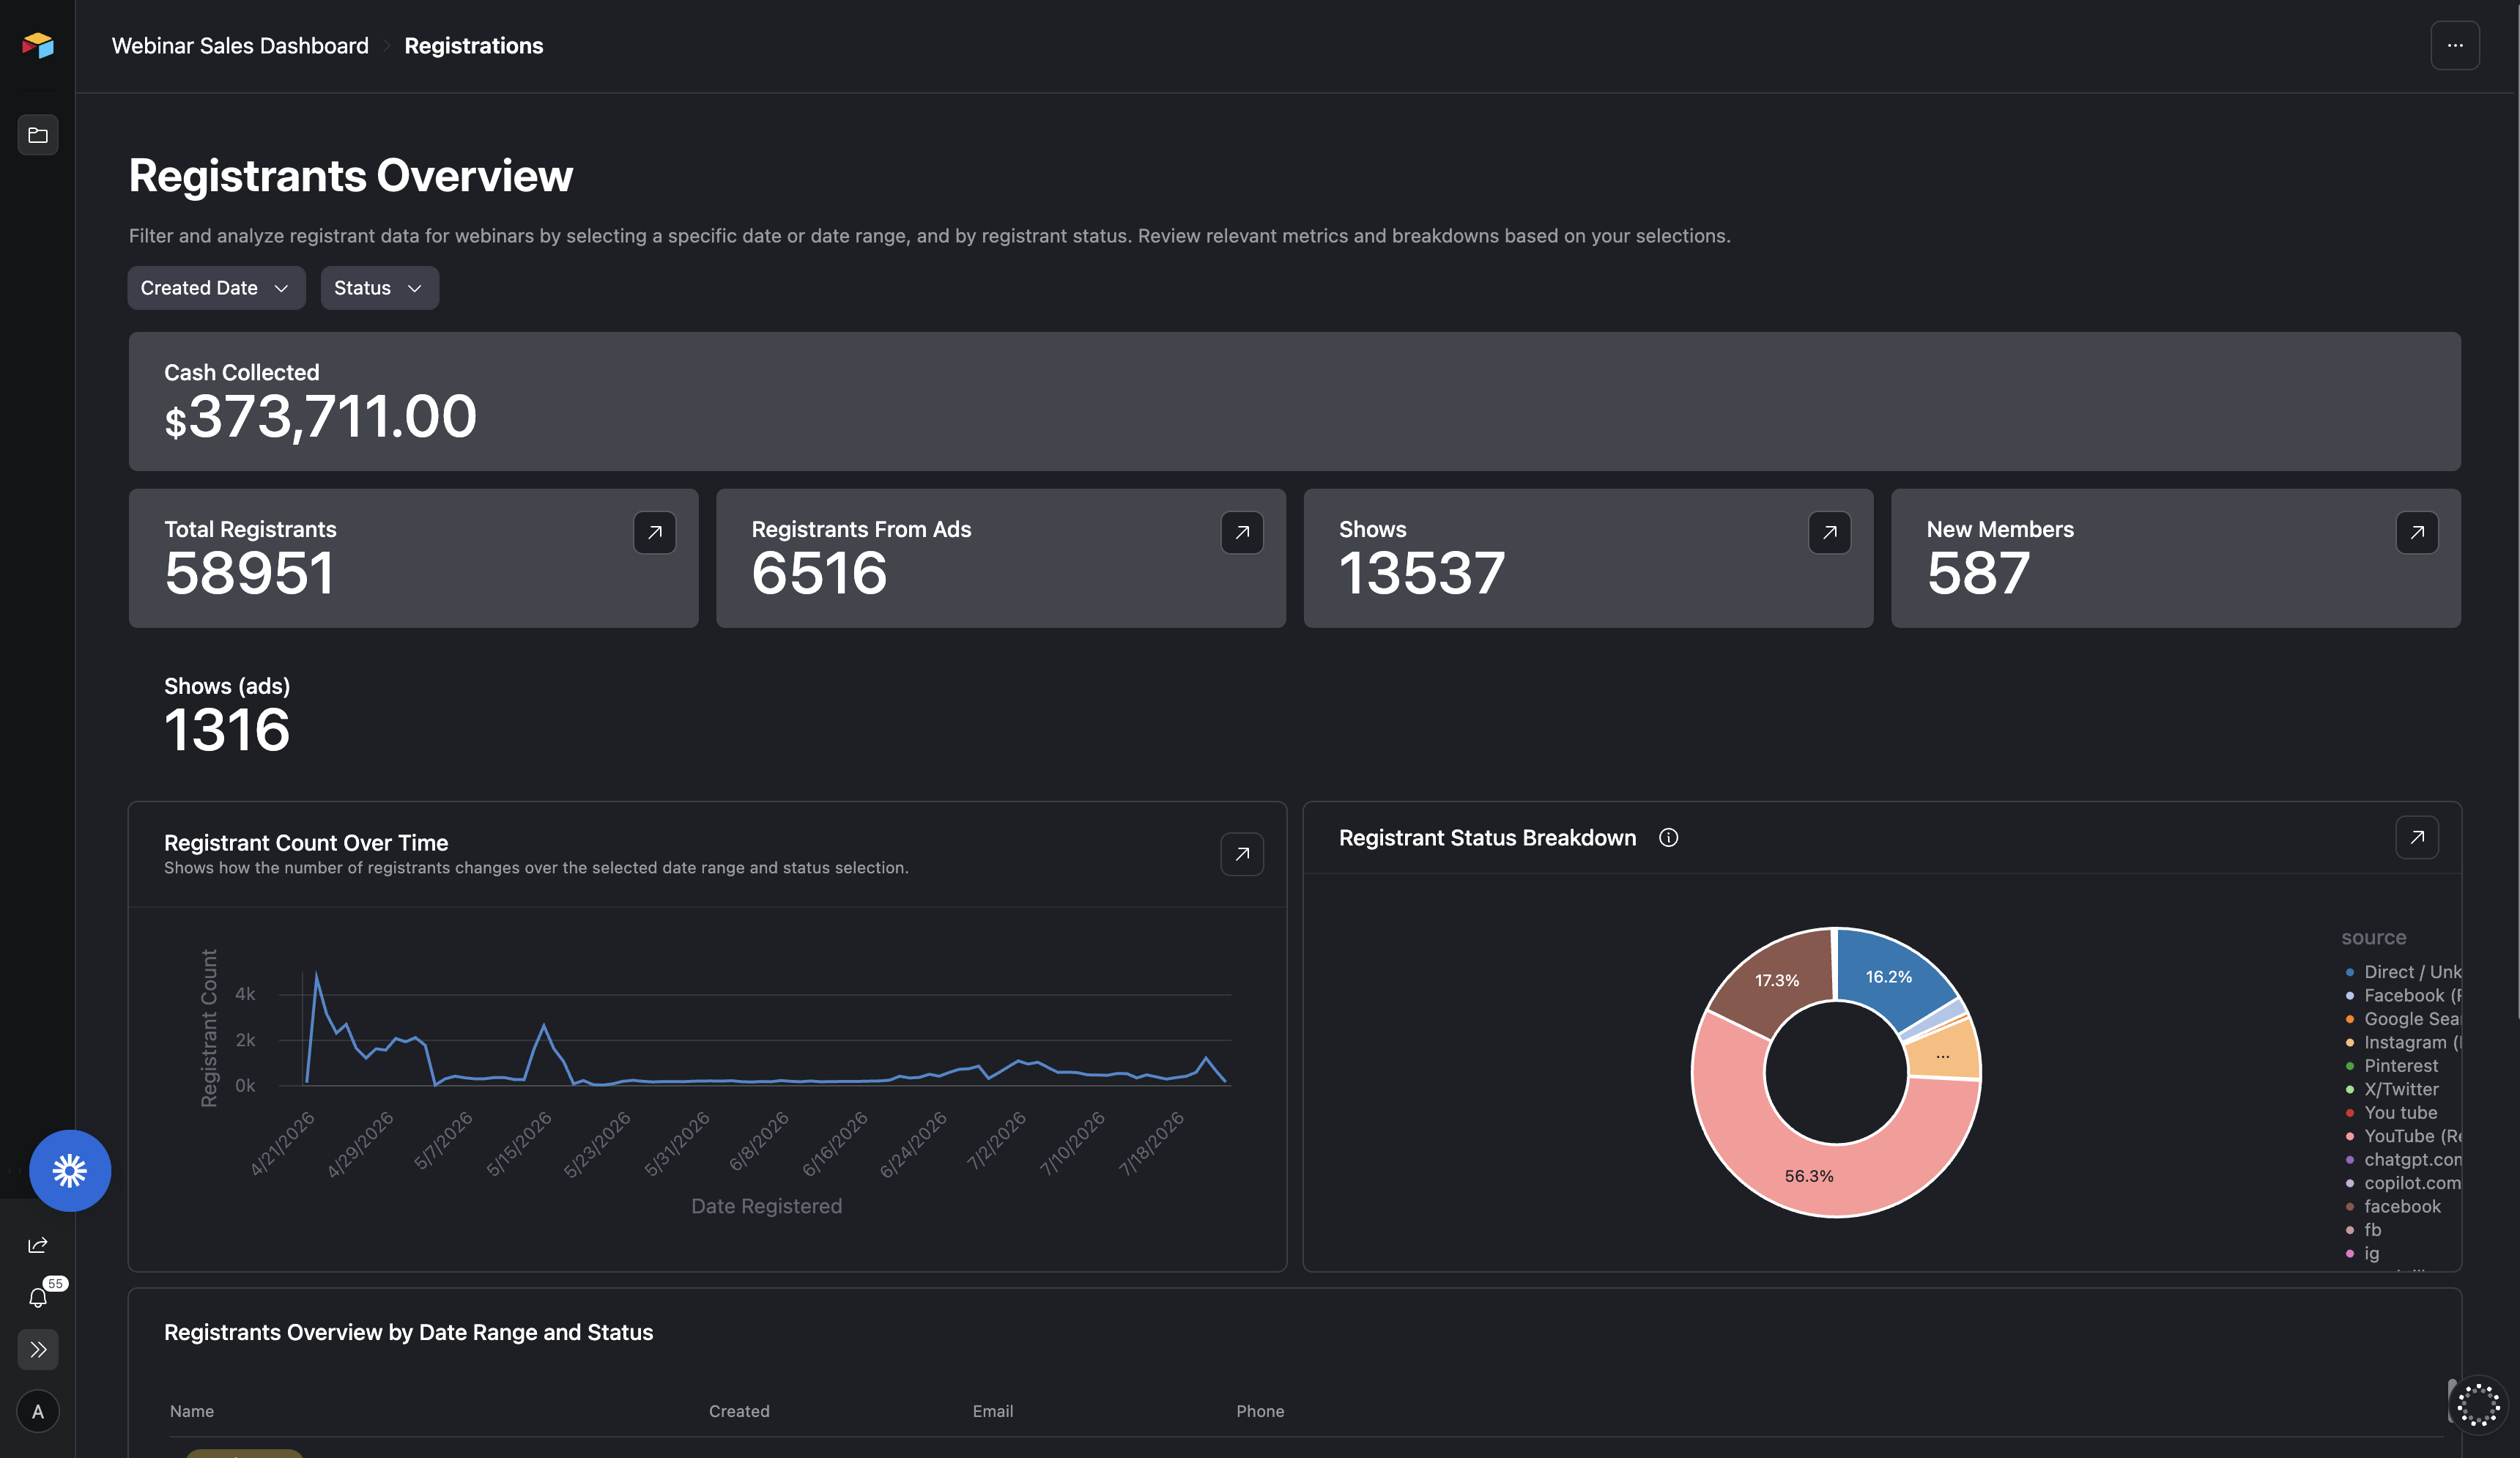Toggle X/Twitter legend entry
Screen dimensions: 2520x1458
click(x=2392, y=1089)
